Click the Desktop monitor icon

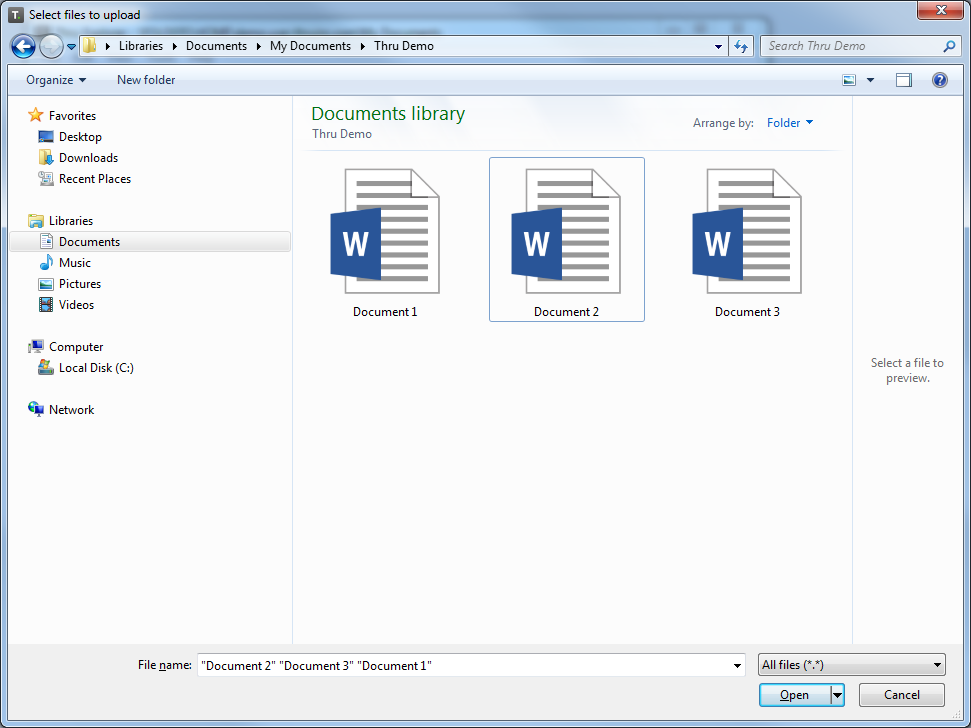tap(46, 137)
